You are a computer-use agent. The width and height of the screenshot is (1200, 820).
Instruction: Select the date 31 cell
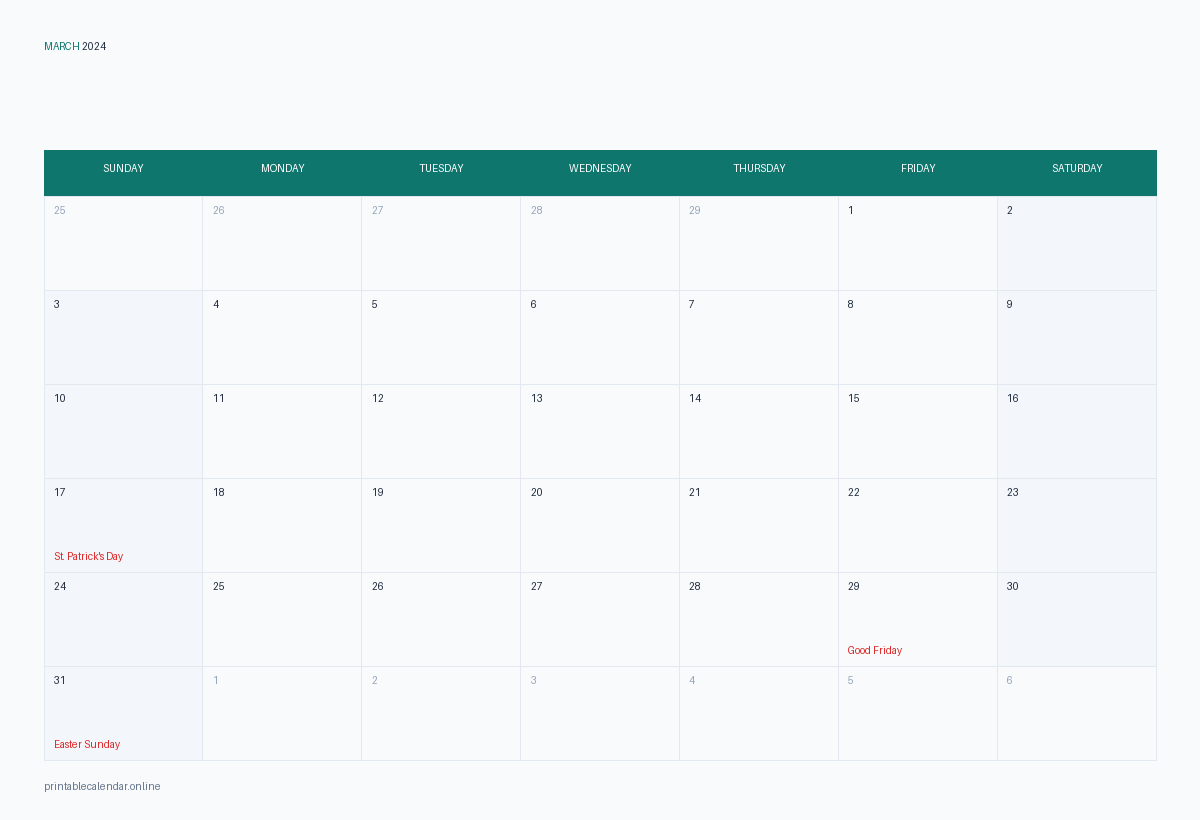point(123,714)
